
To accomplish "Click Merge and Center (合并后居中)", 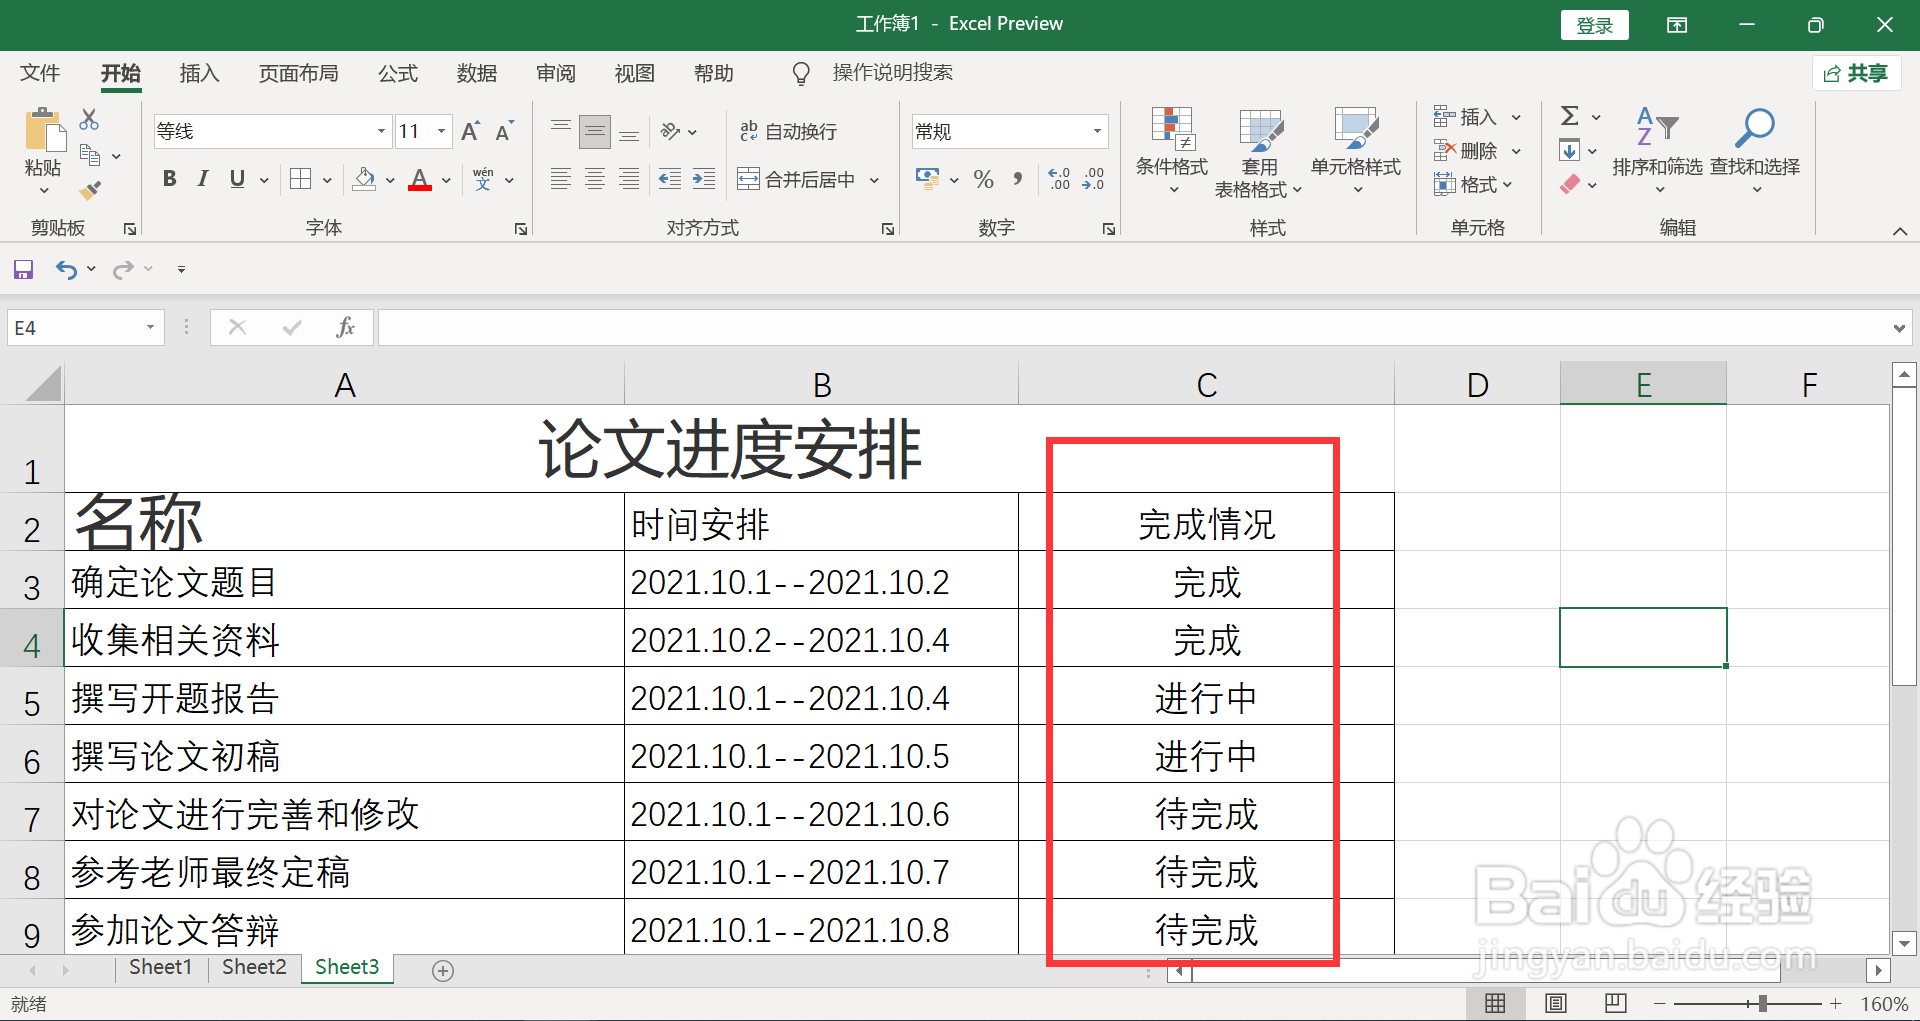I will 797,180.
